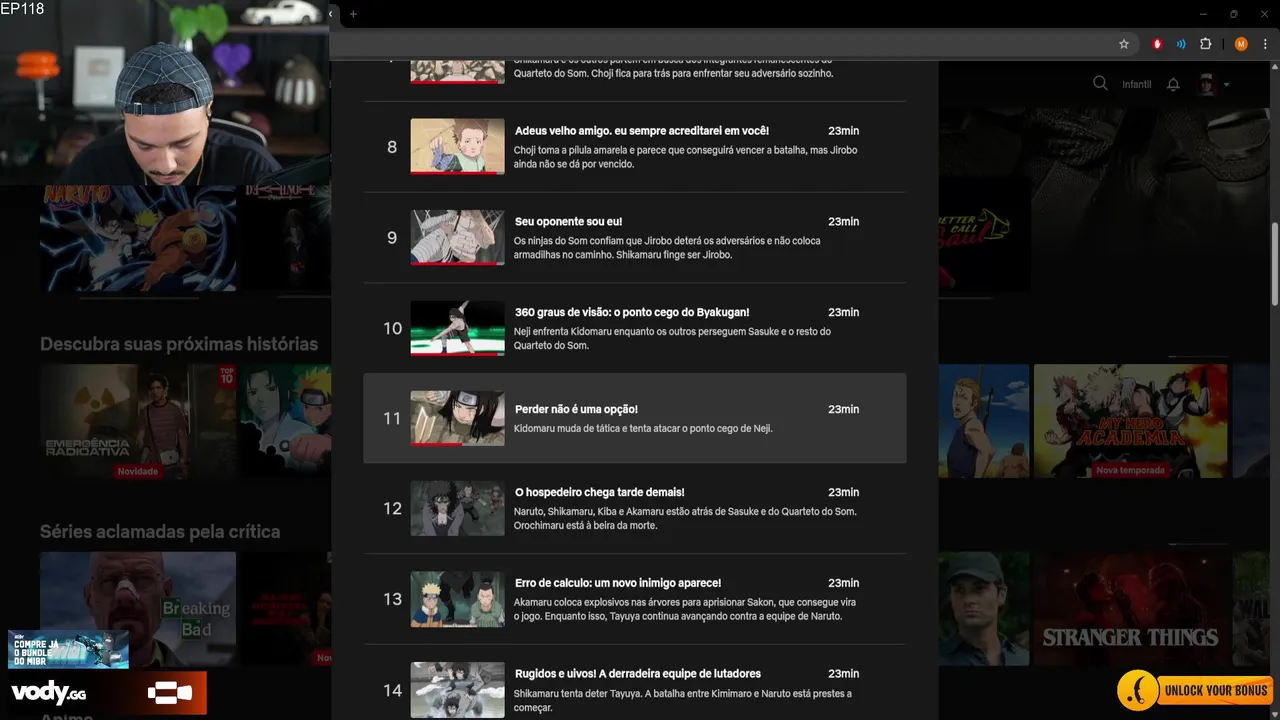Select title 'Erro de calculo: um novo inimigo aparece!'
Screen dimensions: 1280x720
point(618,584)
